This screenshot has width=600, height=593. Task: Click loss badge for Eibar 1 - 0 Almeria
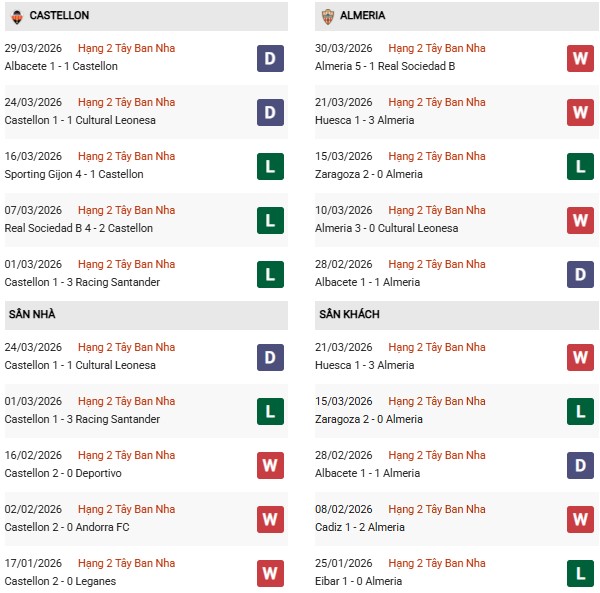point(580,573)
